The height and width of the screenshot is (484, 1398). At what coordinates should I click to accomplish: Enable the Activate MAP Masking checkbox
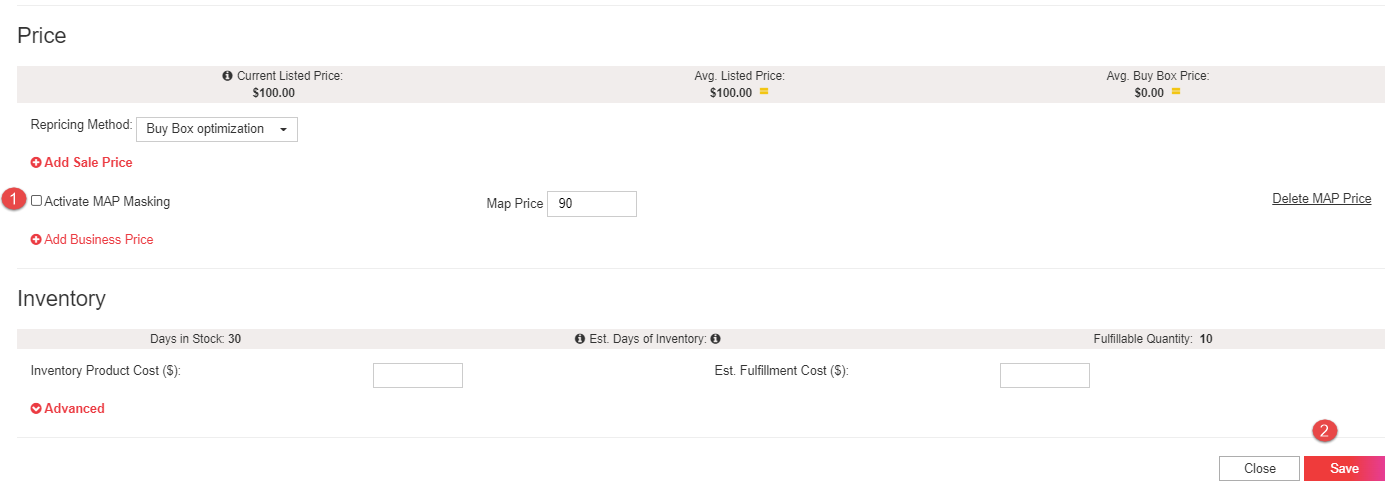point(37,201)
